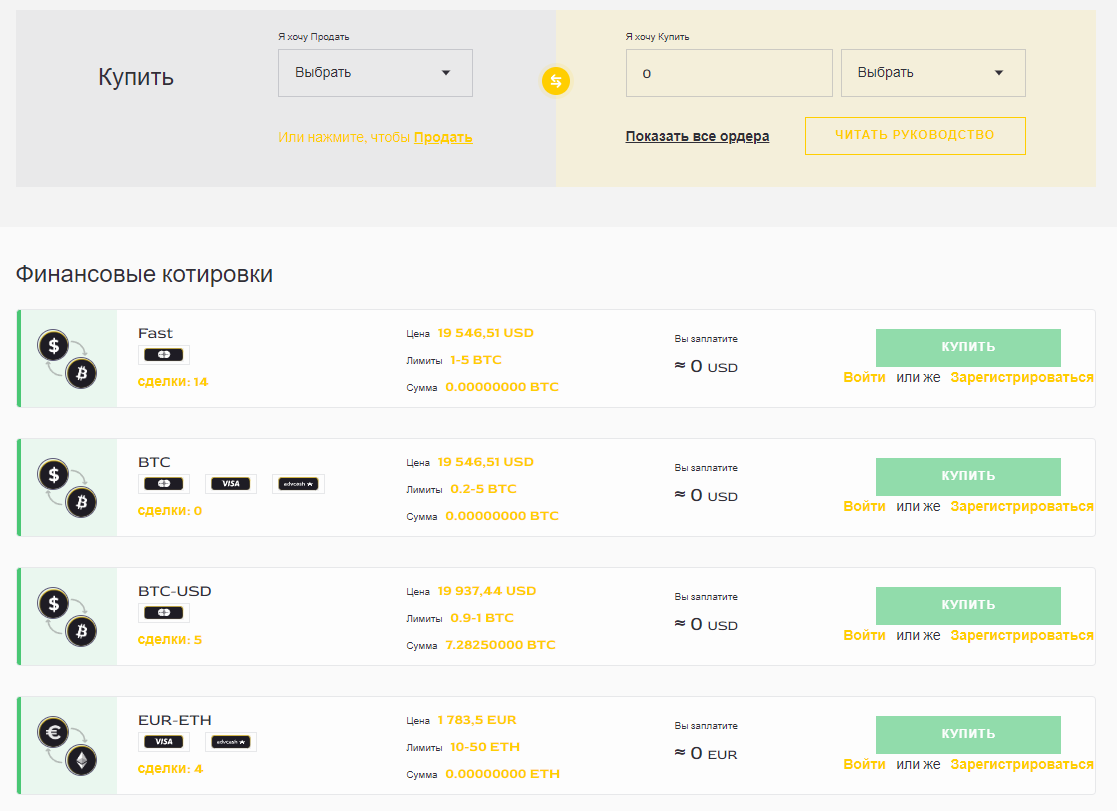Click the 'Я хочу Купить' amount field

pos(728,73)
